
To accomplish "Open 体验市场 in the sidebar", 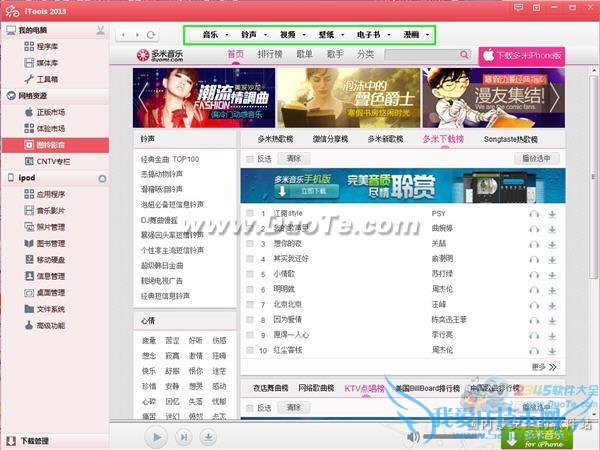I will click(x=45, y=129).
